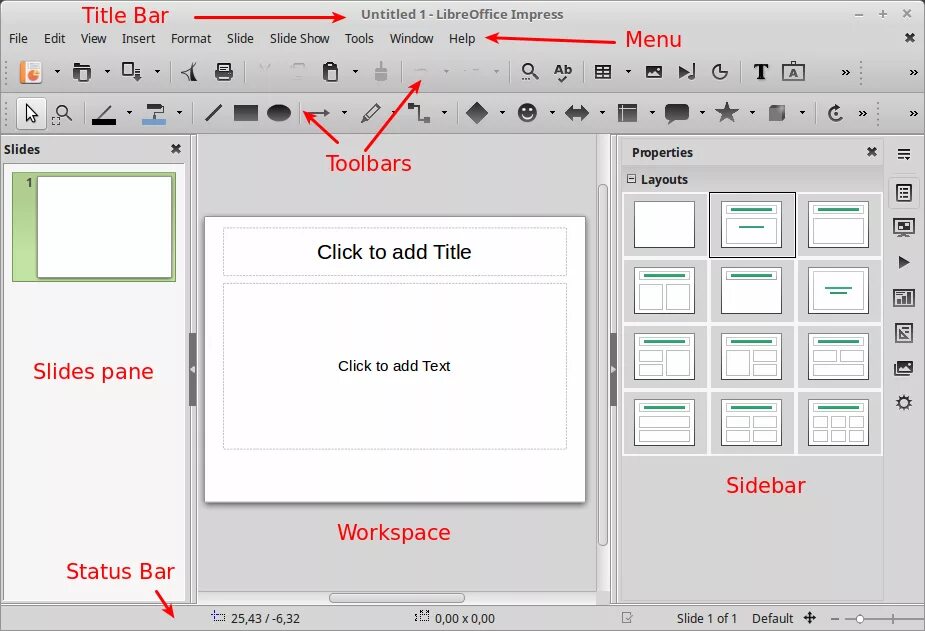Open the New presentation dropdown arrow
Image resolution: width=925 pixels, height=631 pixels.
57,72
